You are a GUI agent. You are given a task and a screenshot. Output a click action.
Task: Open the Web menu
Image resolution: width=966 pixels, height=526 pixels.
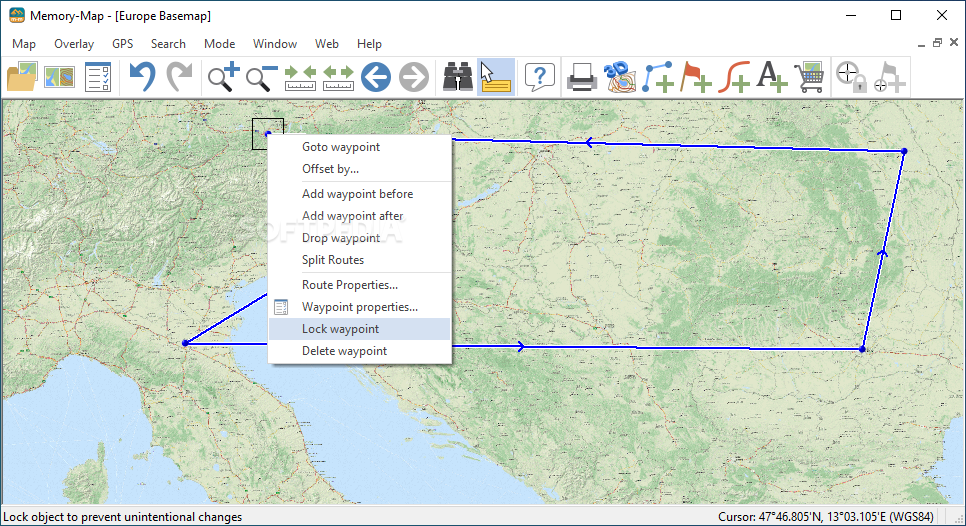(x=327, y=44)
